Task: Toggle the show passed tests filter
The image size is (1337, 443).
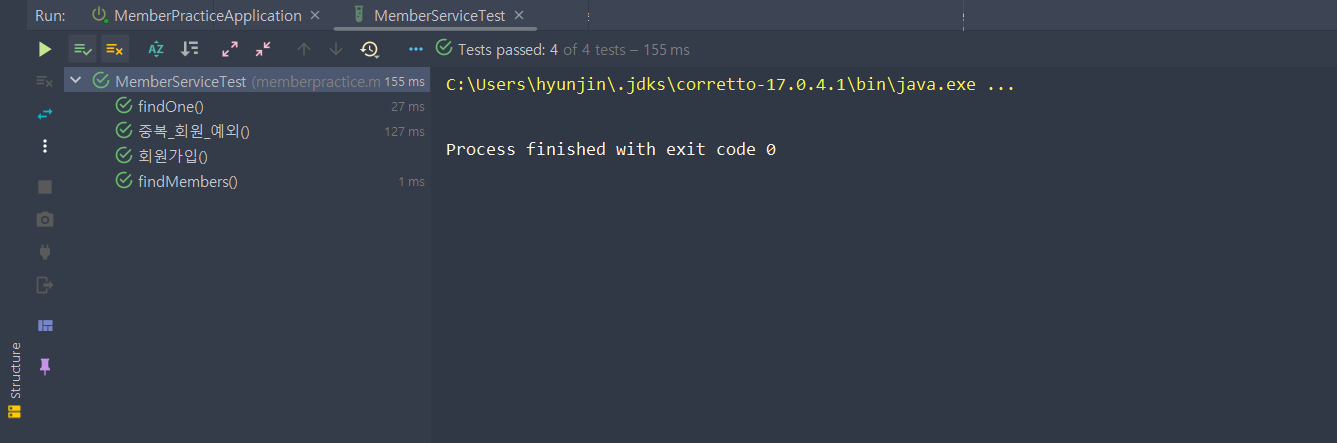Action: pos(82,49)
